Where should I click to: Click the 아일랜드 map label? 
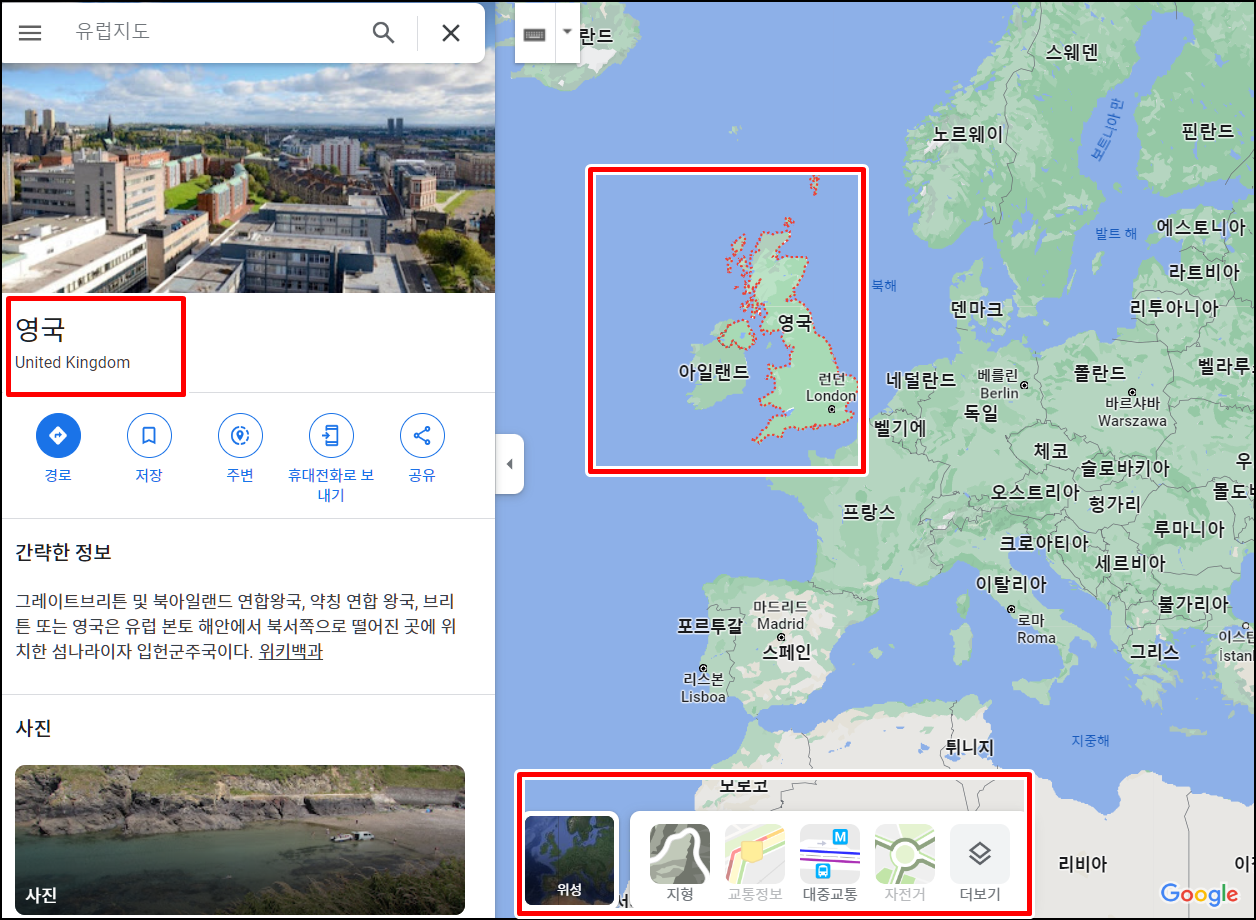(714, 372)
